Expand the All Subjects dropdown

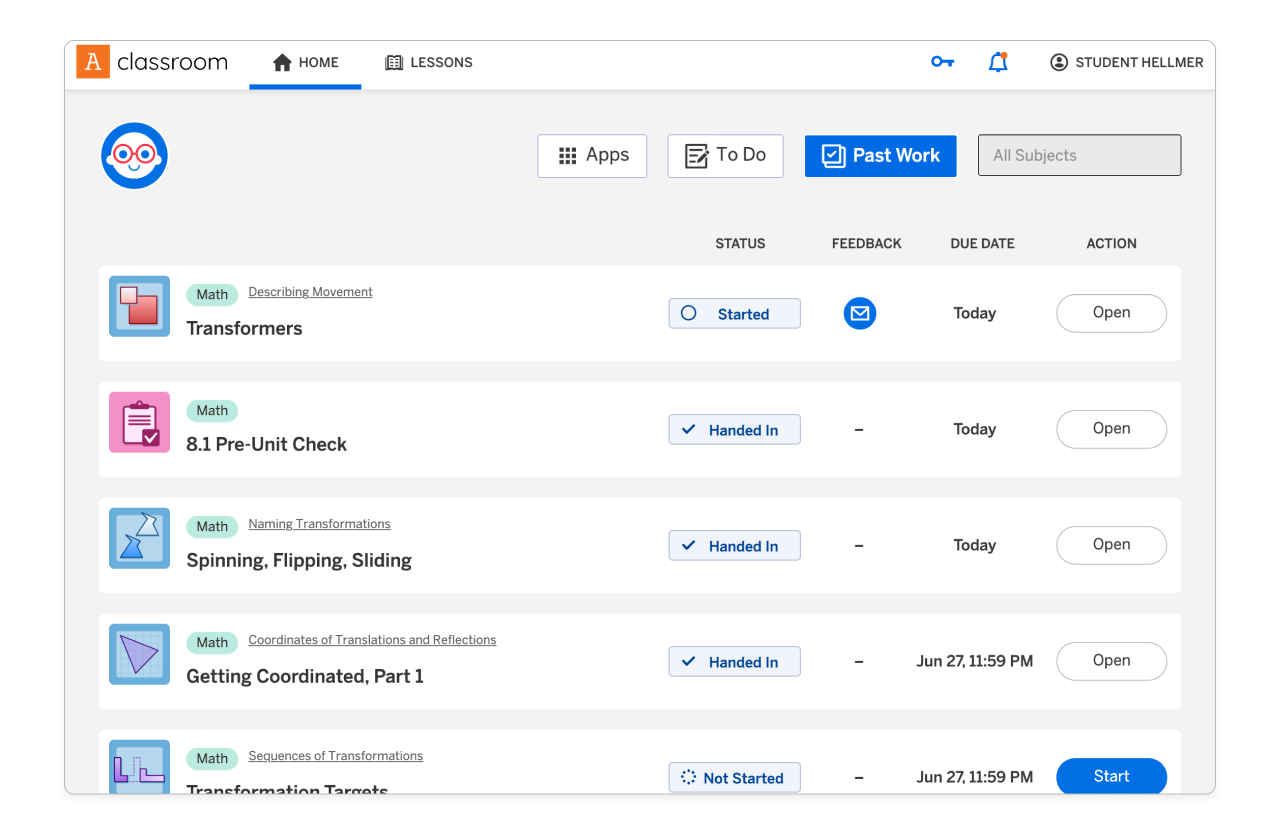click(x=1079, y=156)
